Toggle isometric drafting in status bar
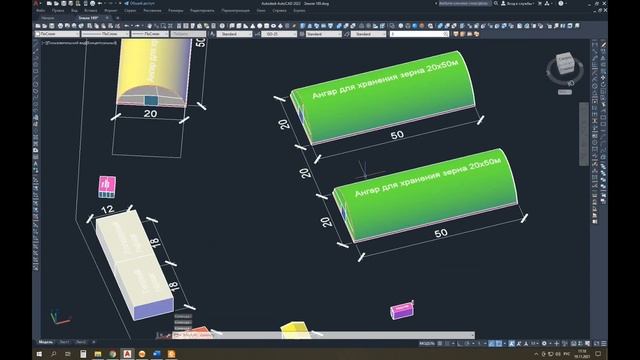 479,343
